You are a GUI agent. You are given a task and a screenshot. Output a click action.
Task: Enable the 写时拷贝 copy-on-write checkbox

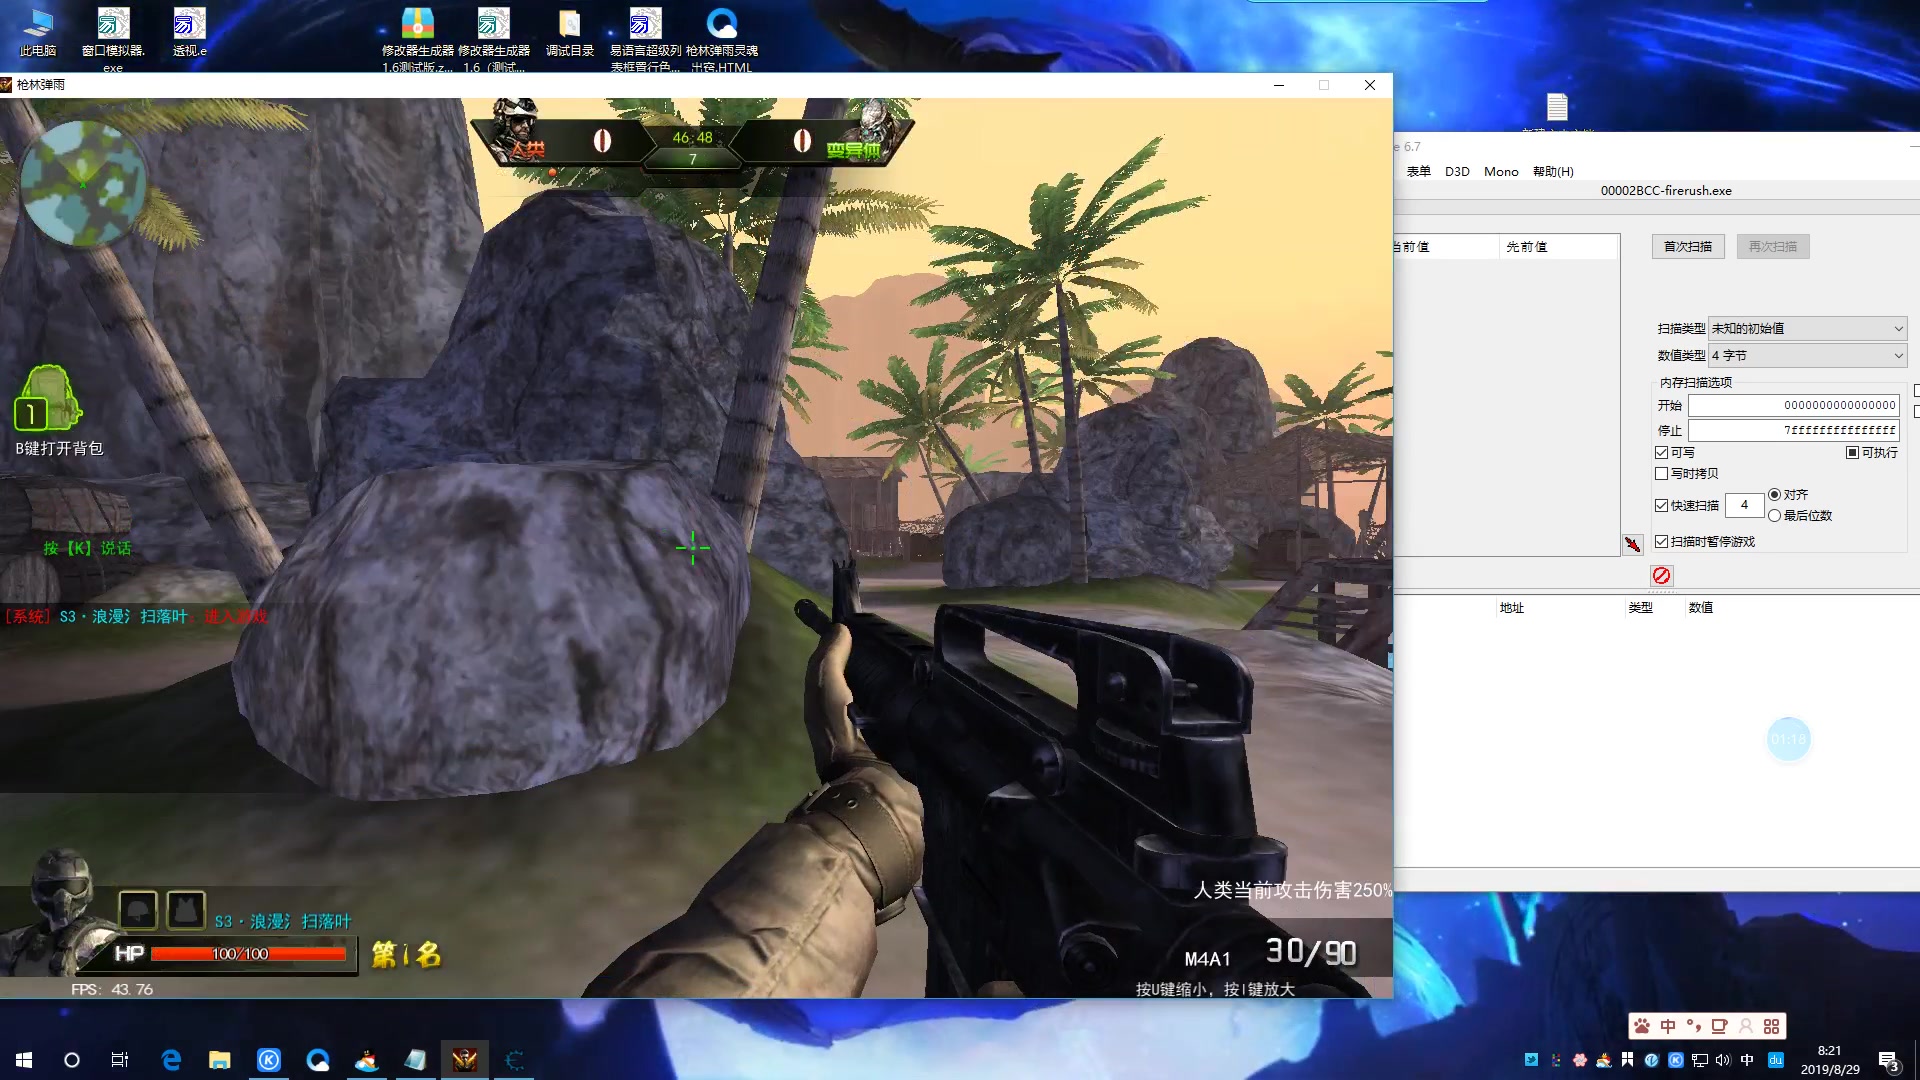click(1662, 474)
